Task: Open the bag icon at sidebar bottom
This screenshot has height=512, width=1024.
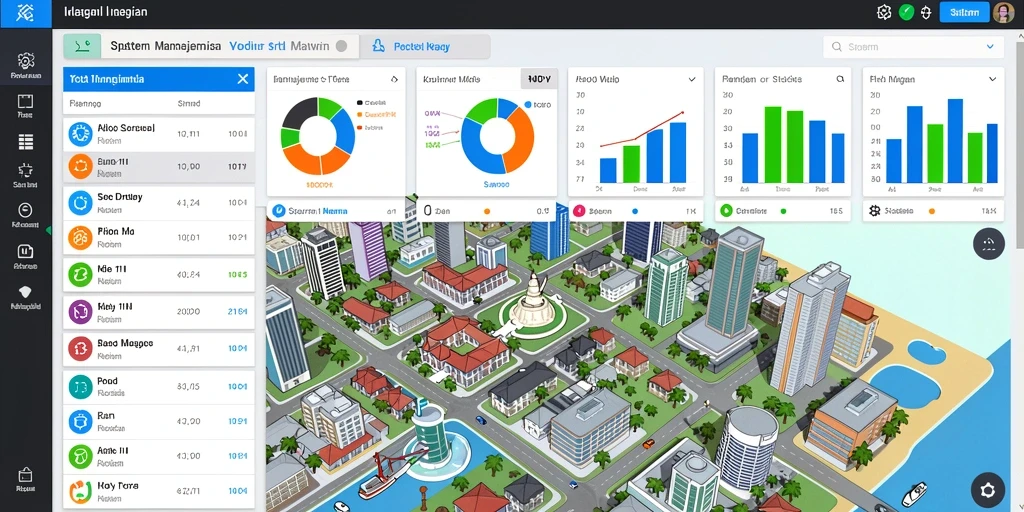Action: point(25,475)
